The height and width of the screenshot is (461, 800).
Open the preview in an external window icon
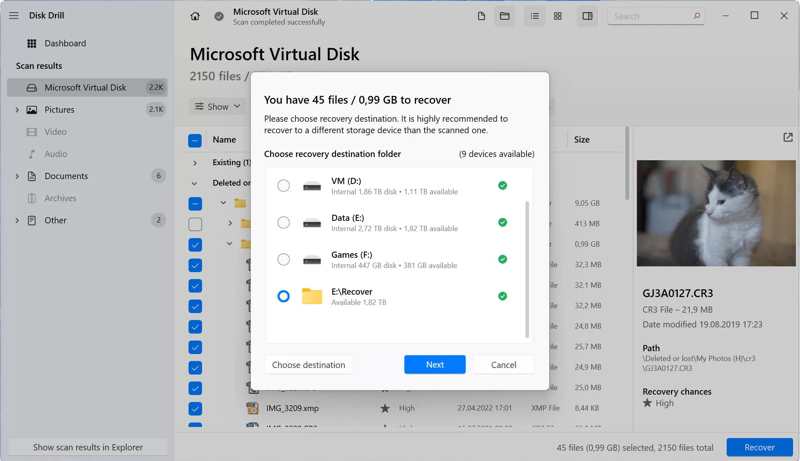788,137
